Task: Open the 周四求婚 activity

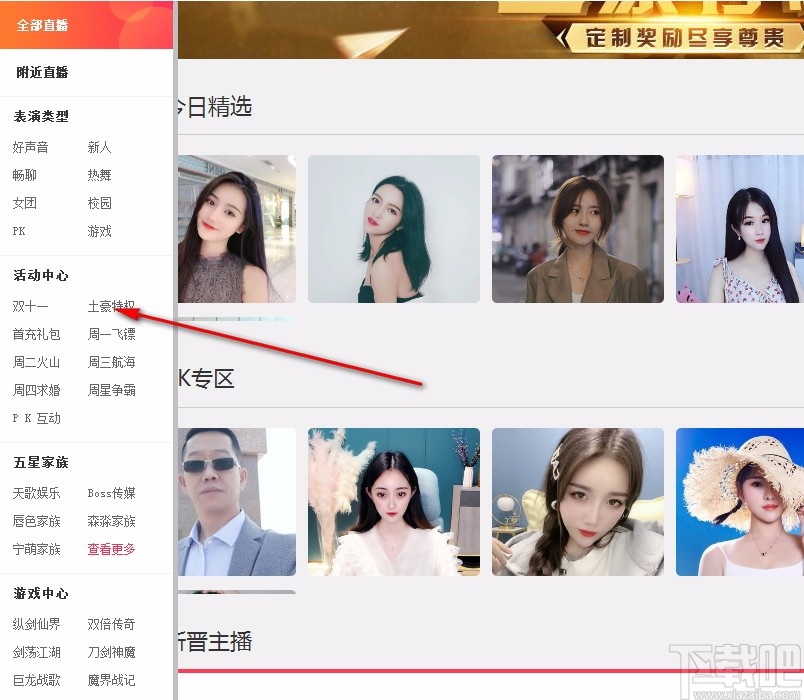Action: [36, 390]
